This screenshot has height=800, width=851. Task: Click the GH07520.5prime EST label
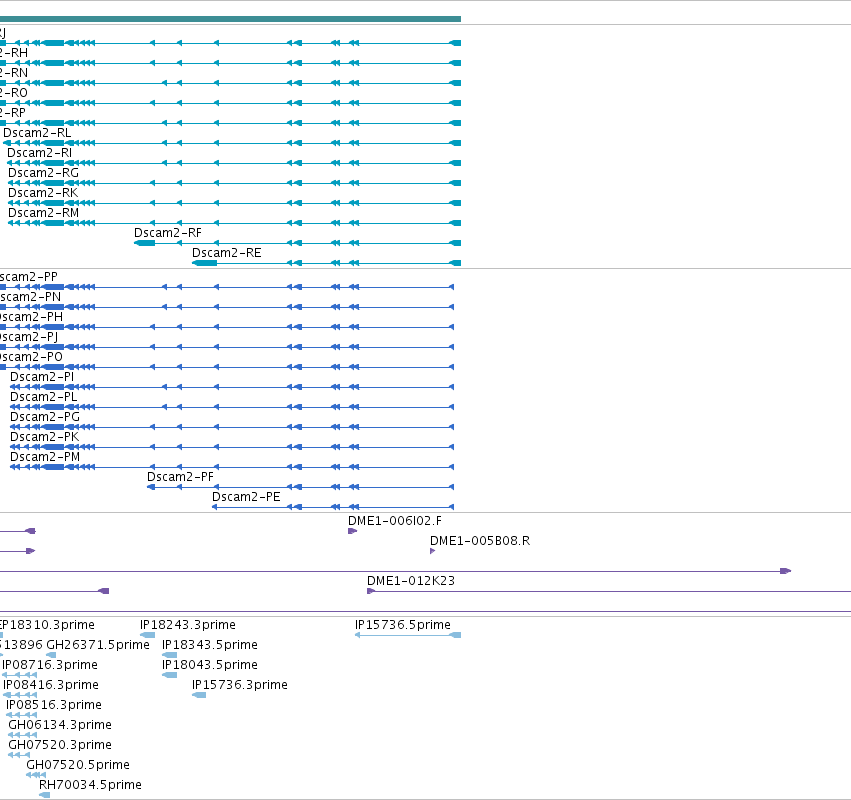tap(78, 766)
